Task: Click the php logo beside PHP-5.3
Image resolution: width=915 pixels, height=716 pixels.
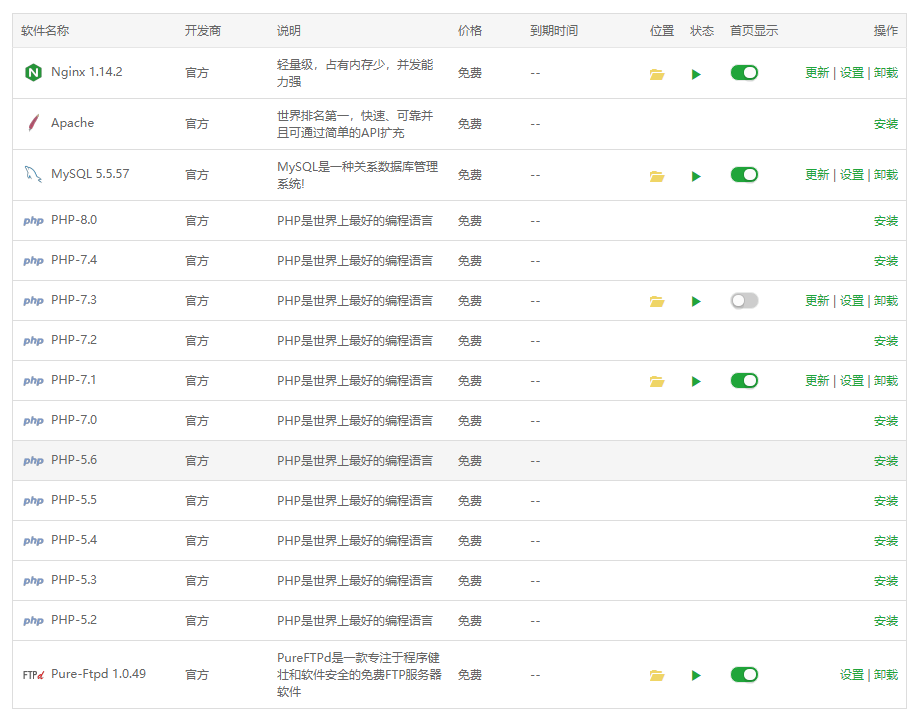Action: pyautogui.click(x=33, y=580)
